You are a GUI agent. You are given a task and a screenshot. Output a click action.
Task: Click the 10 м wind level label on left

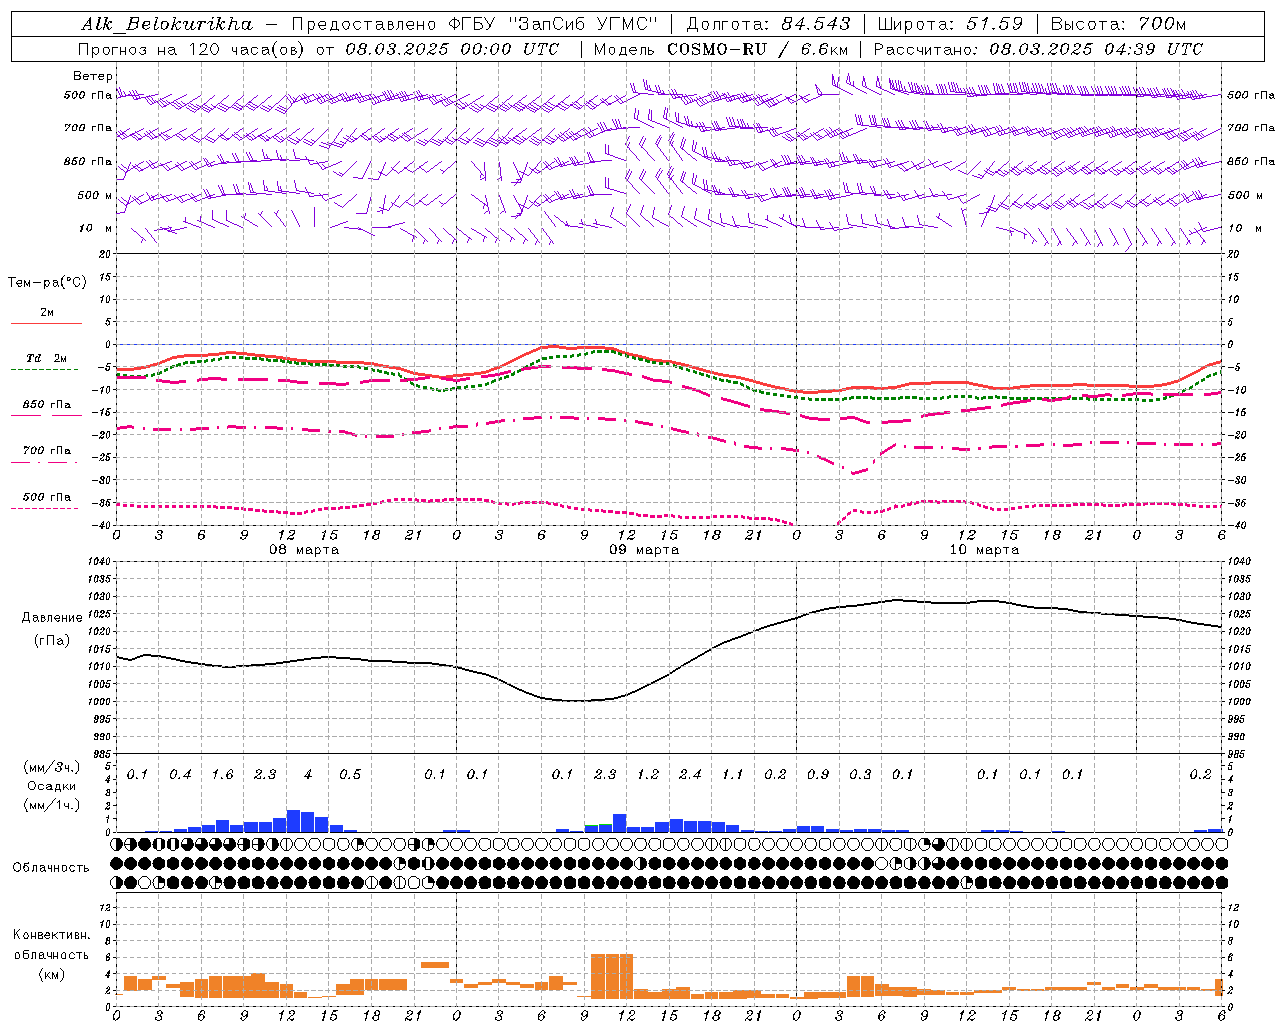pyautogui.click(x=97, y=229)
